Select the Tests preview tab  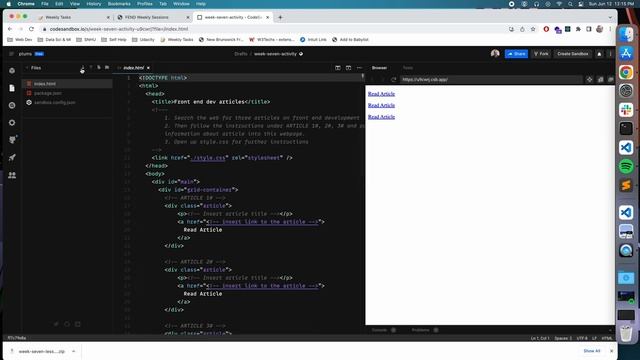pyautogui.click(x=408, y=68)
